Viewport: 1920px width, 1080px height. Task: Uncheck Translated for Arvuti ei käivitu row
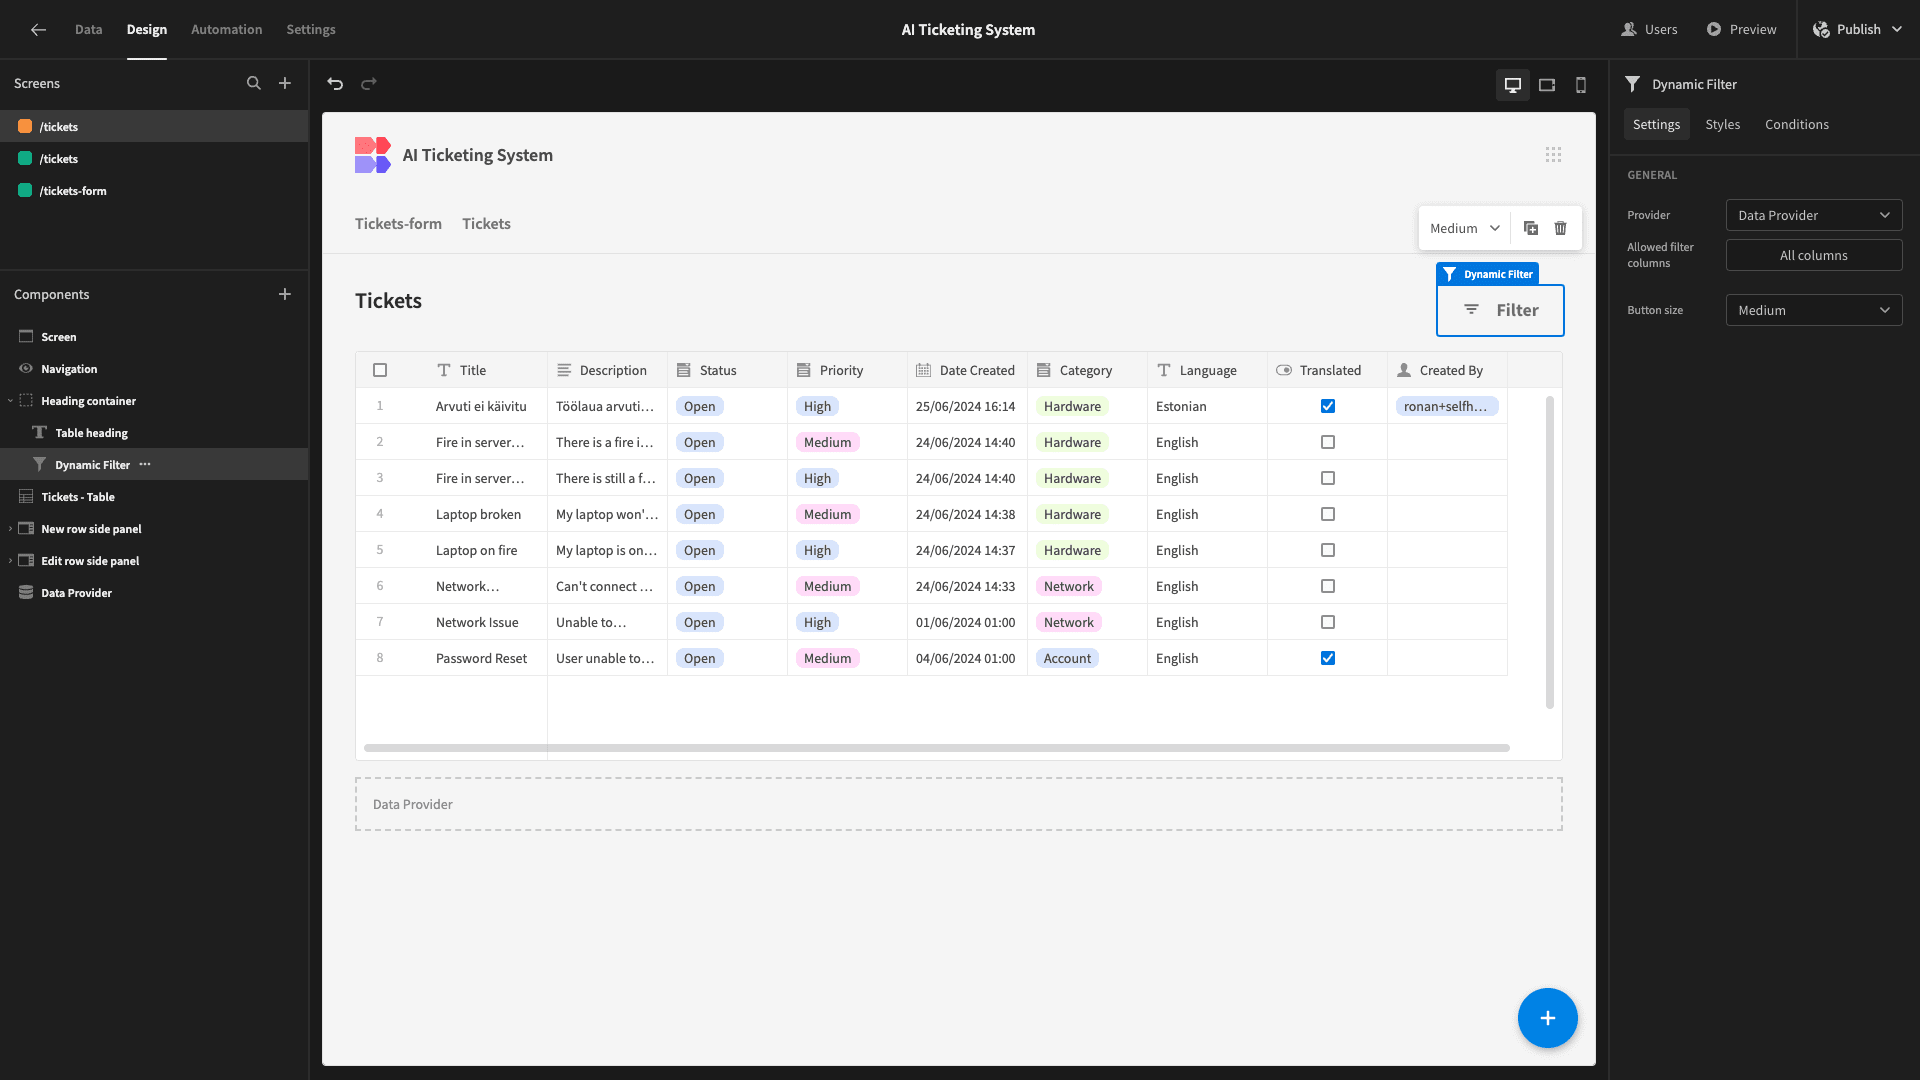click(1328, 406)
